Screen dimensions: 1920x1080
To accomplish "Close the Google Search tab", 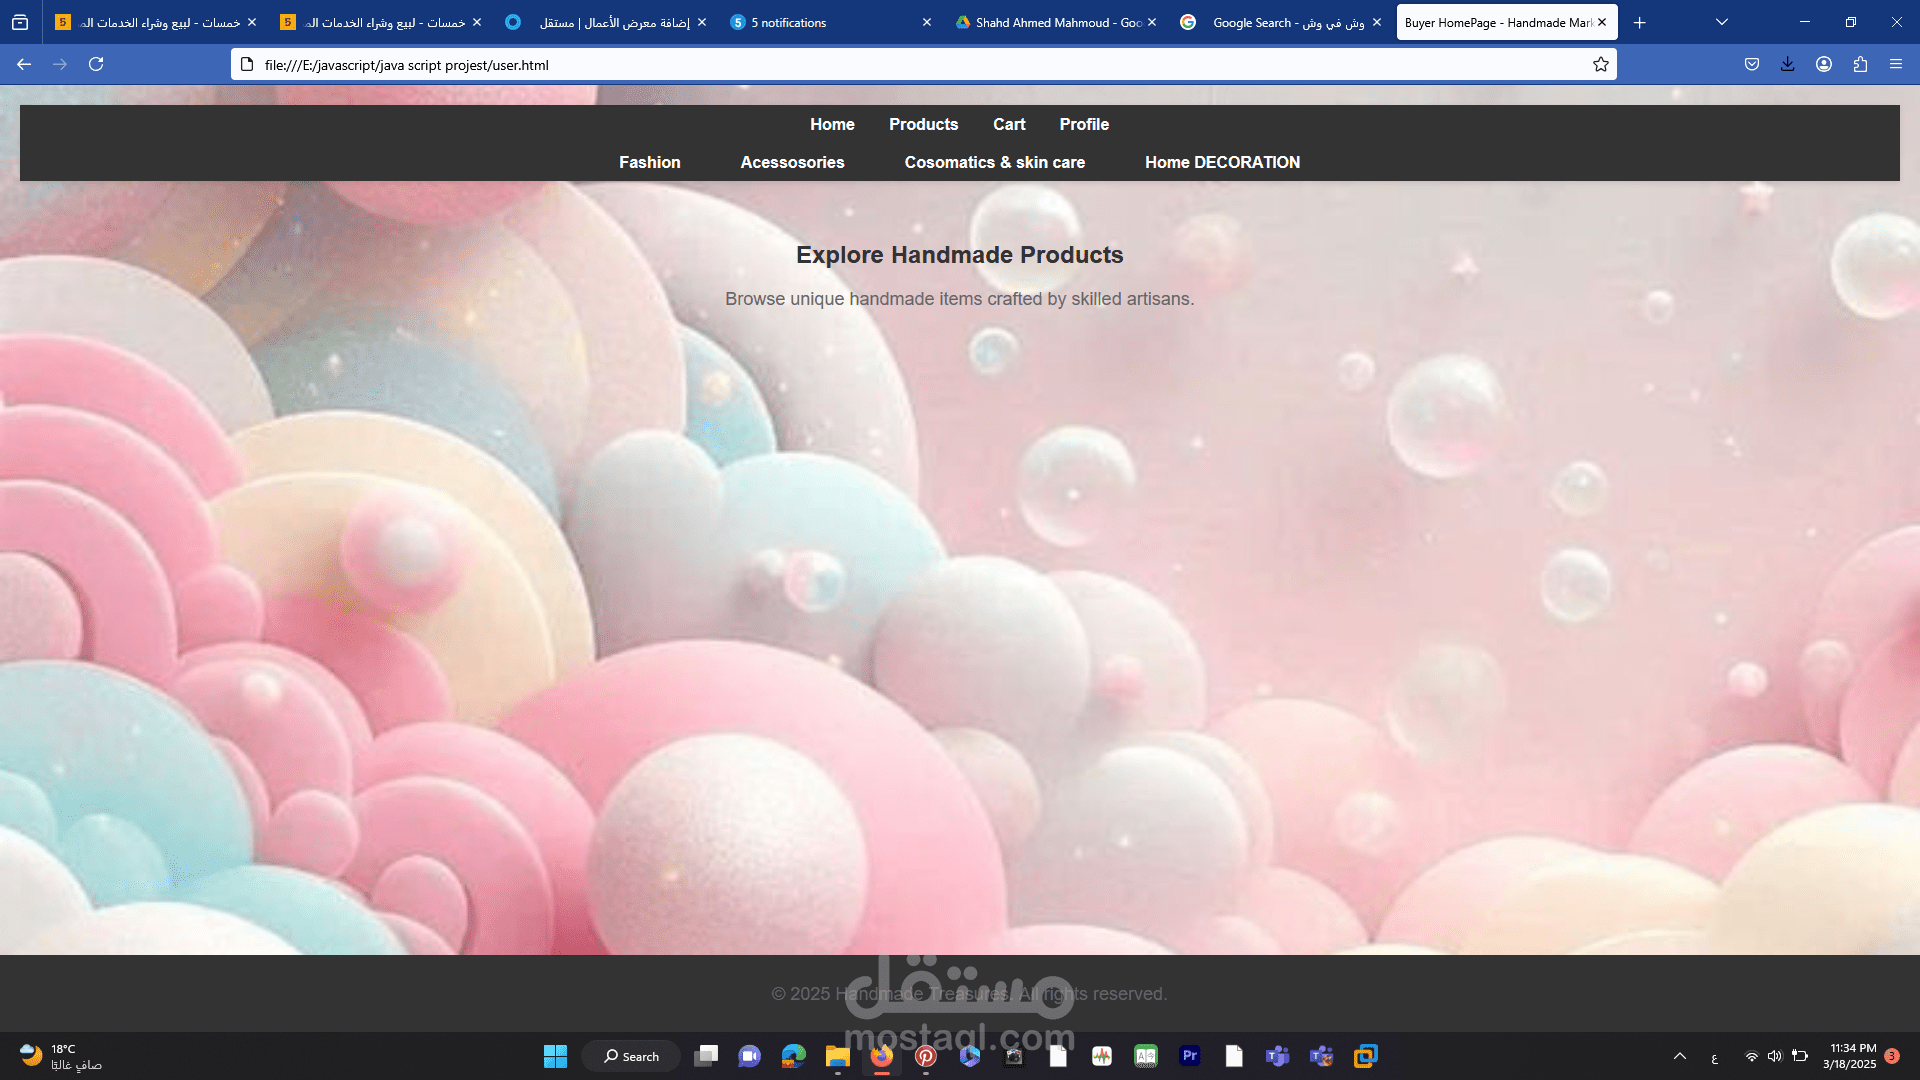I will point(1377,22).
